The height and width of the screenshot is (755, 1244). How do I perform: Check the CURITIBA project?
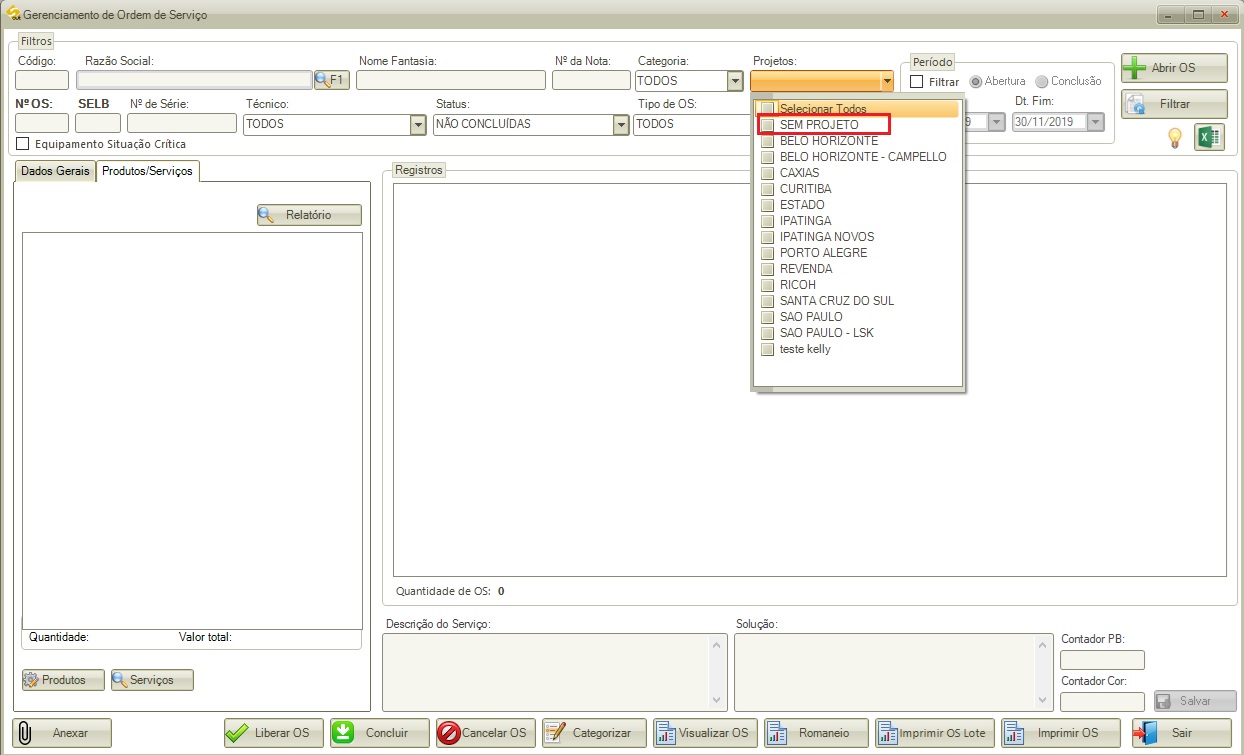(x=767, y=189)
